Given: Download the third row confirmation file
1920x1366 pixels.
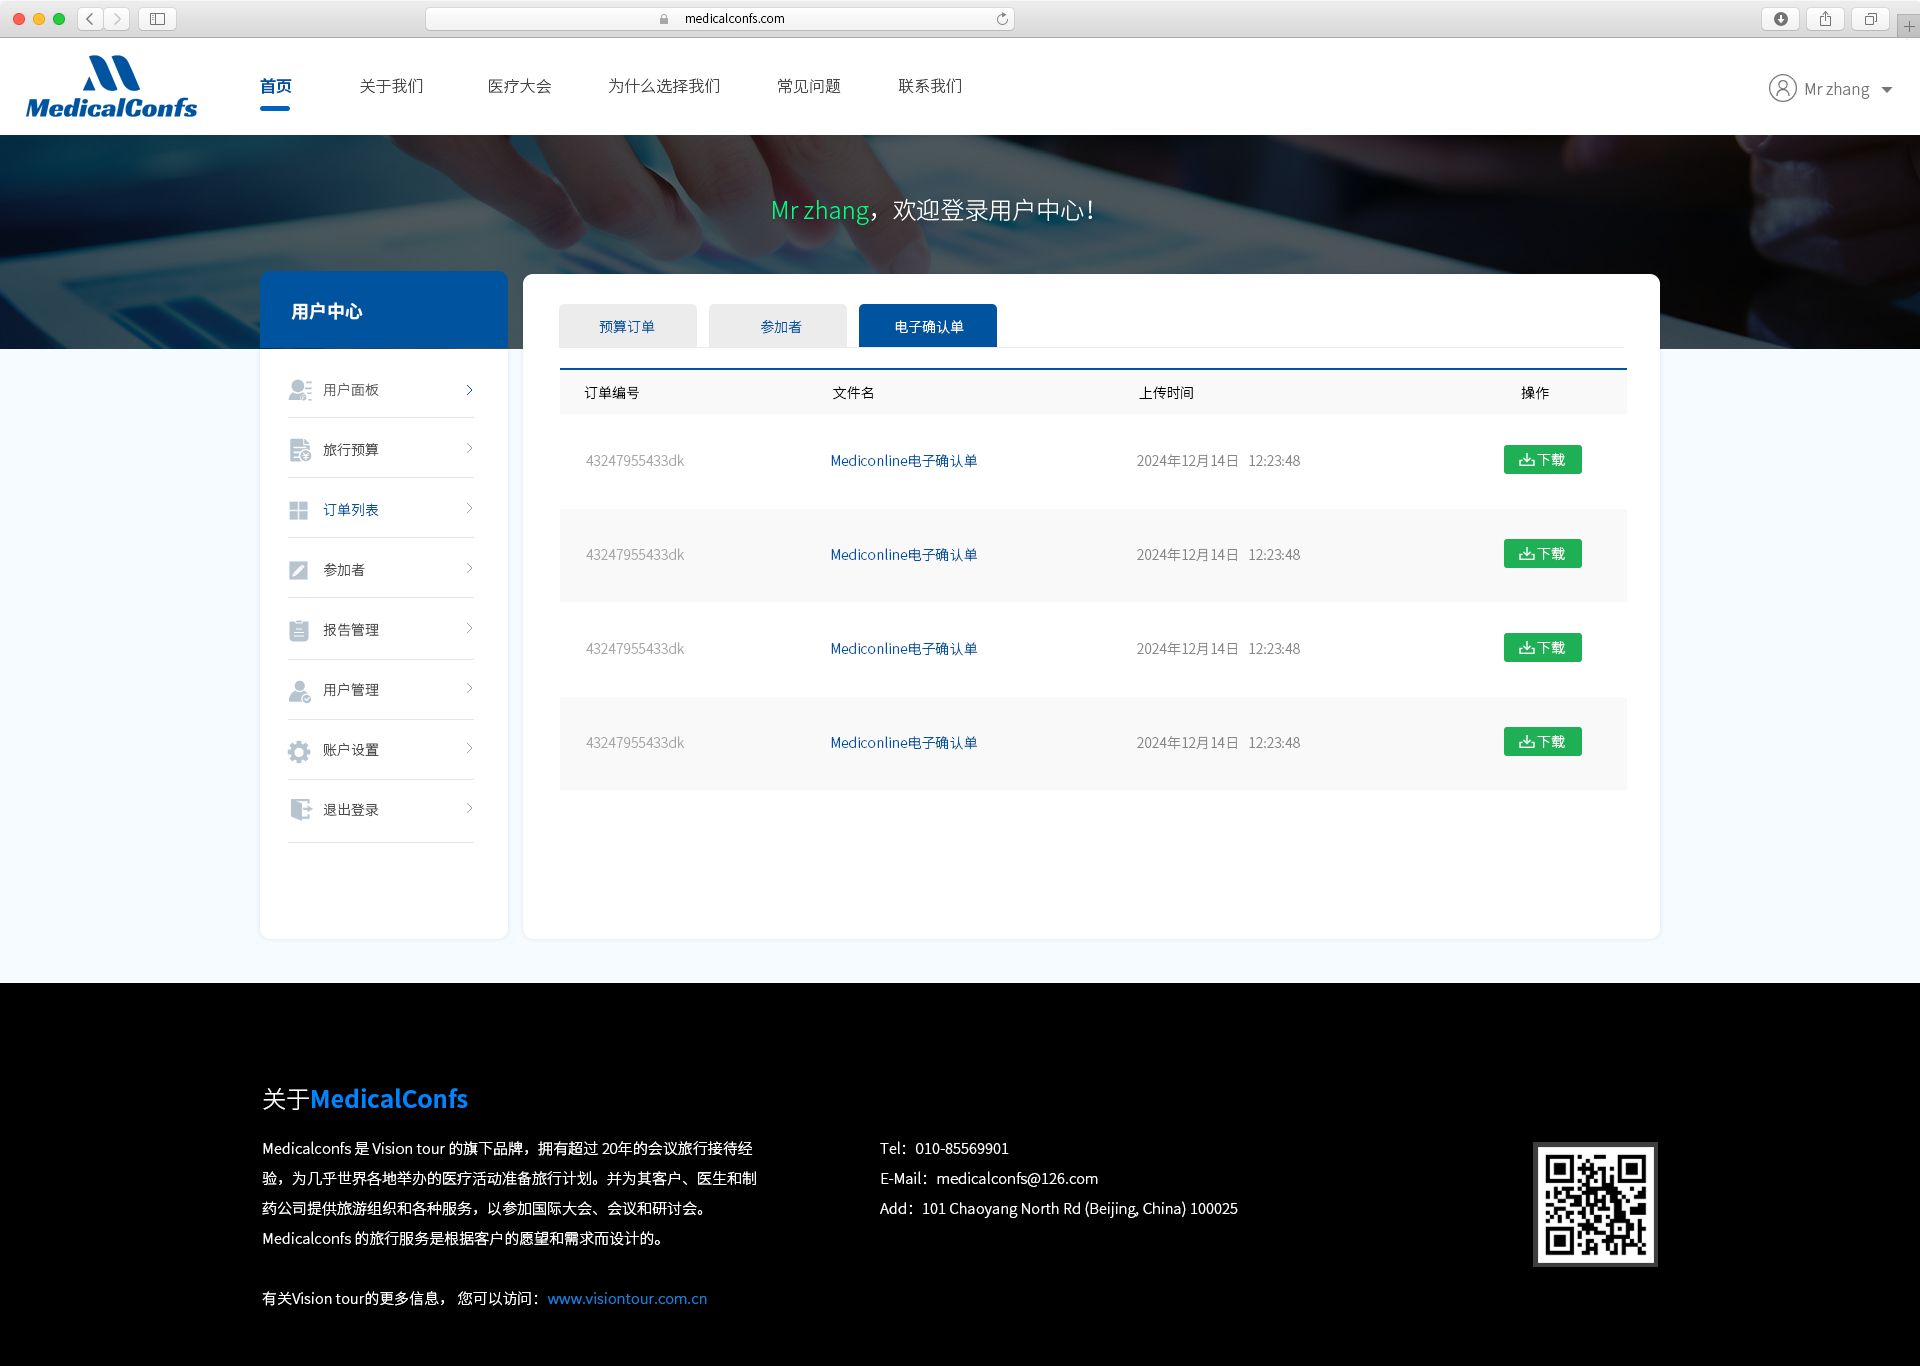Looking at the screenshot, I should pos(1543,648).
